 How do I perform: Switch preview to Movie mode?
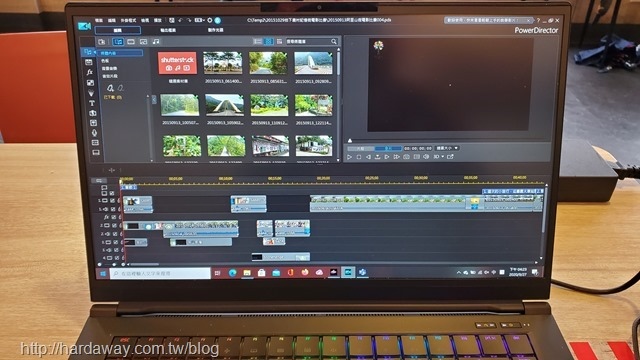pos(388,148)
